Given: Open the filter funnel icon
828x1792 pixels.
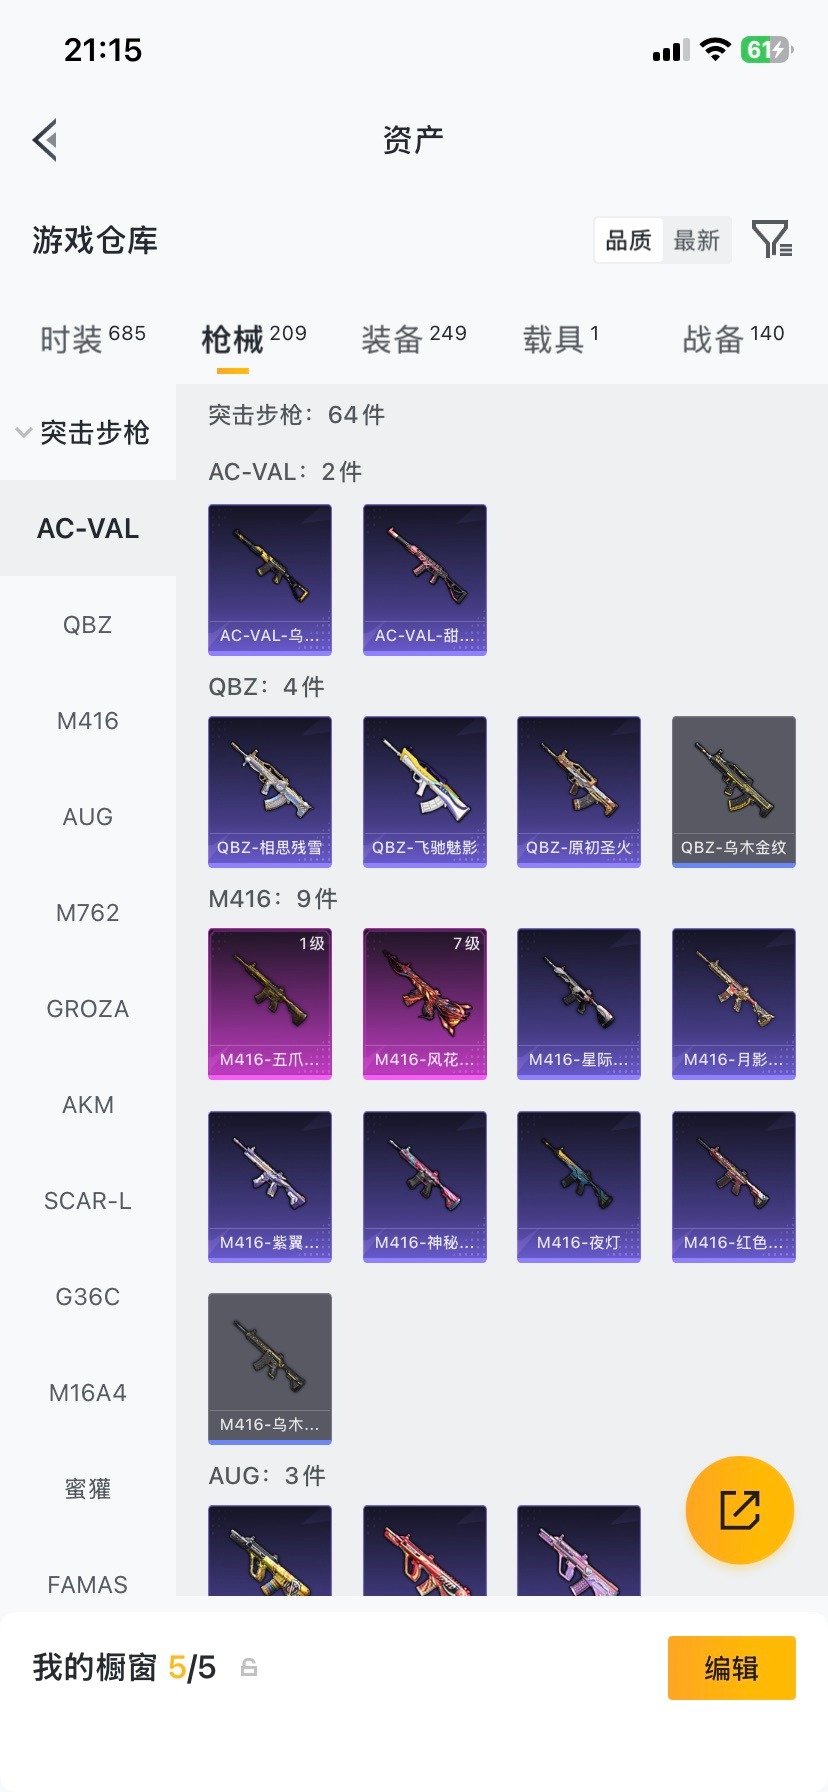Looking at the screenshot, I should click(772, 240).
